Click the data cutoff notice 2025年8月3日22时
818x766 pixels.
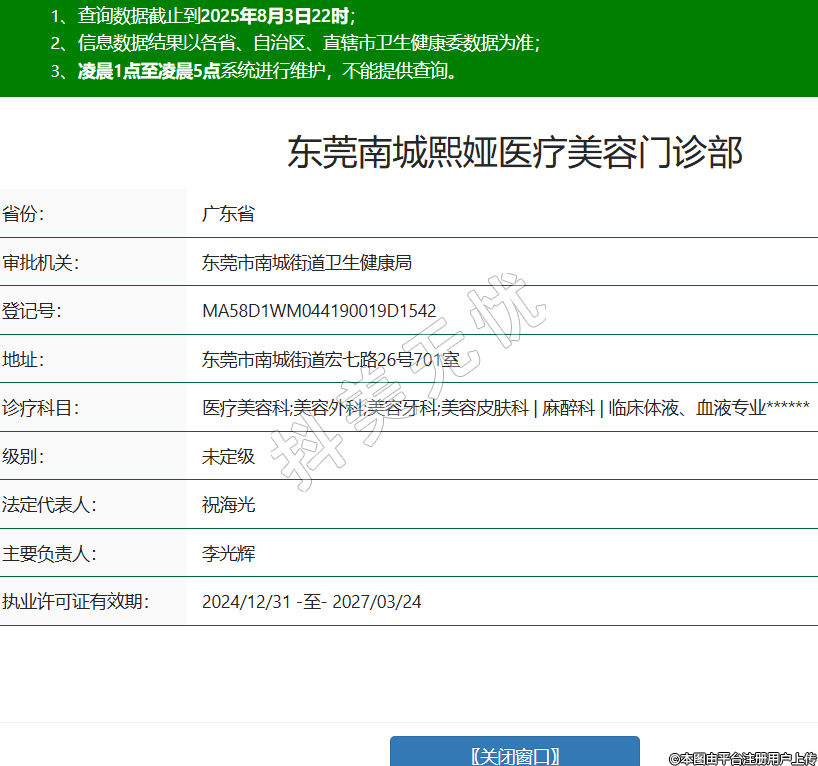point(282,16)
